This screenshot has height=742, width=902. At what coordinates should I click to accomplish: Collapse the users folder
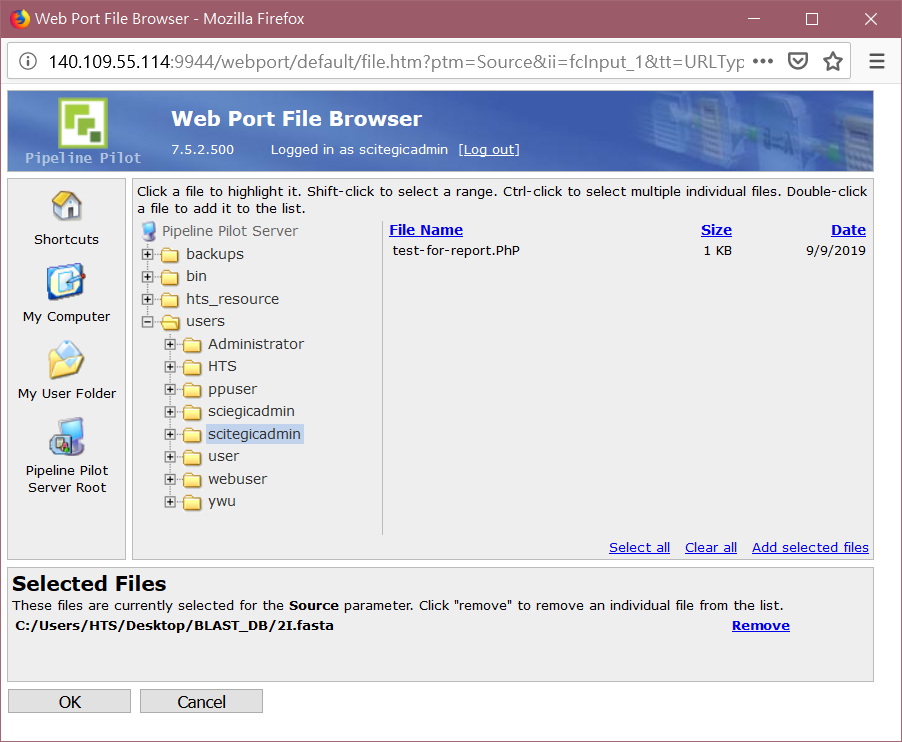pos(148,322)
